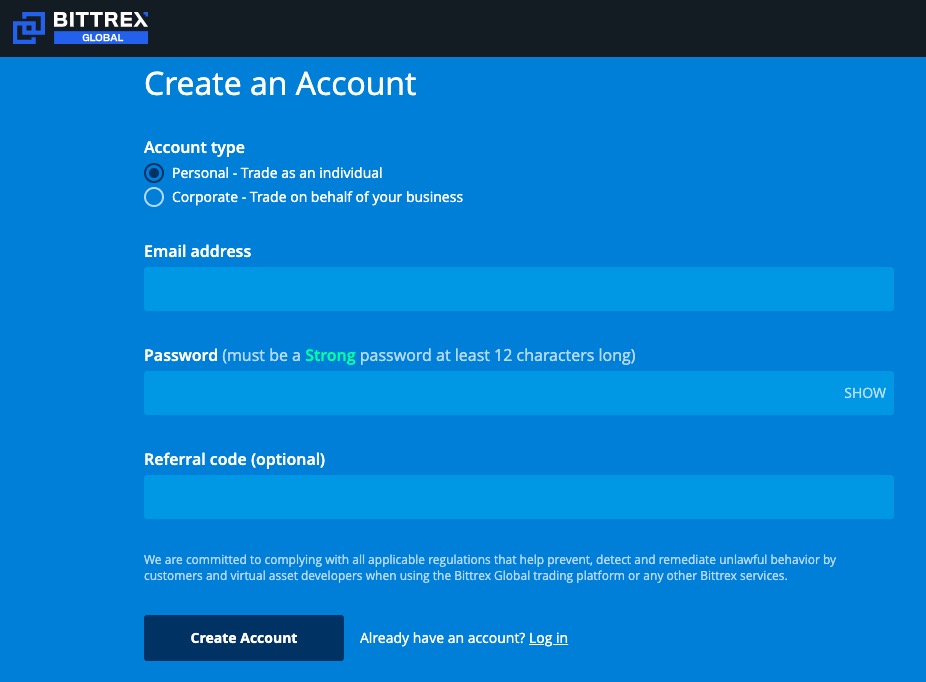
Task: Click the Create Account button
Action: 244,638
